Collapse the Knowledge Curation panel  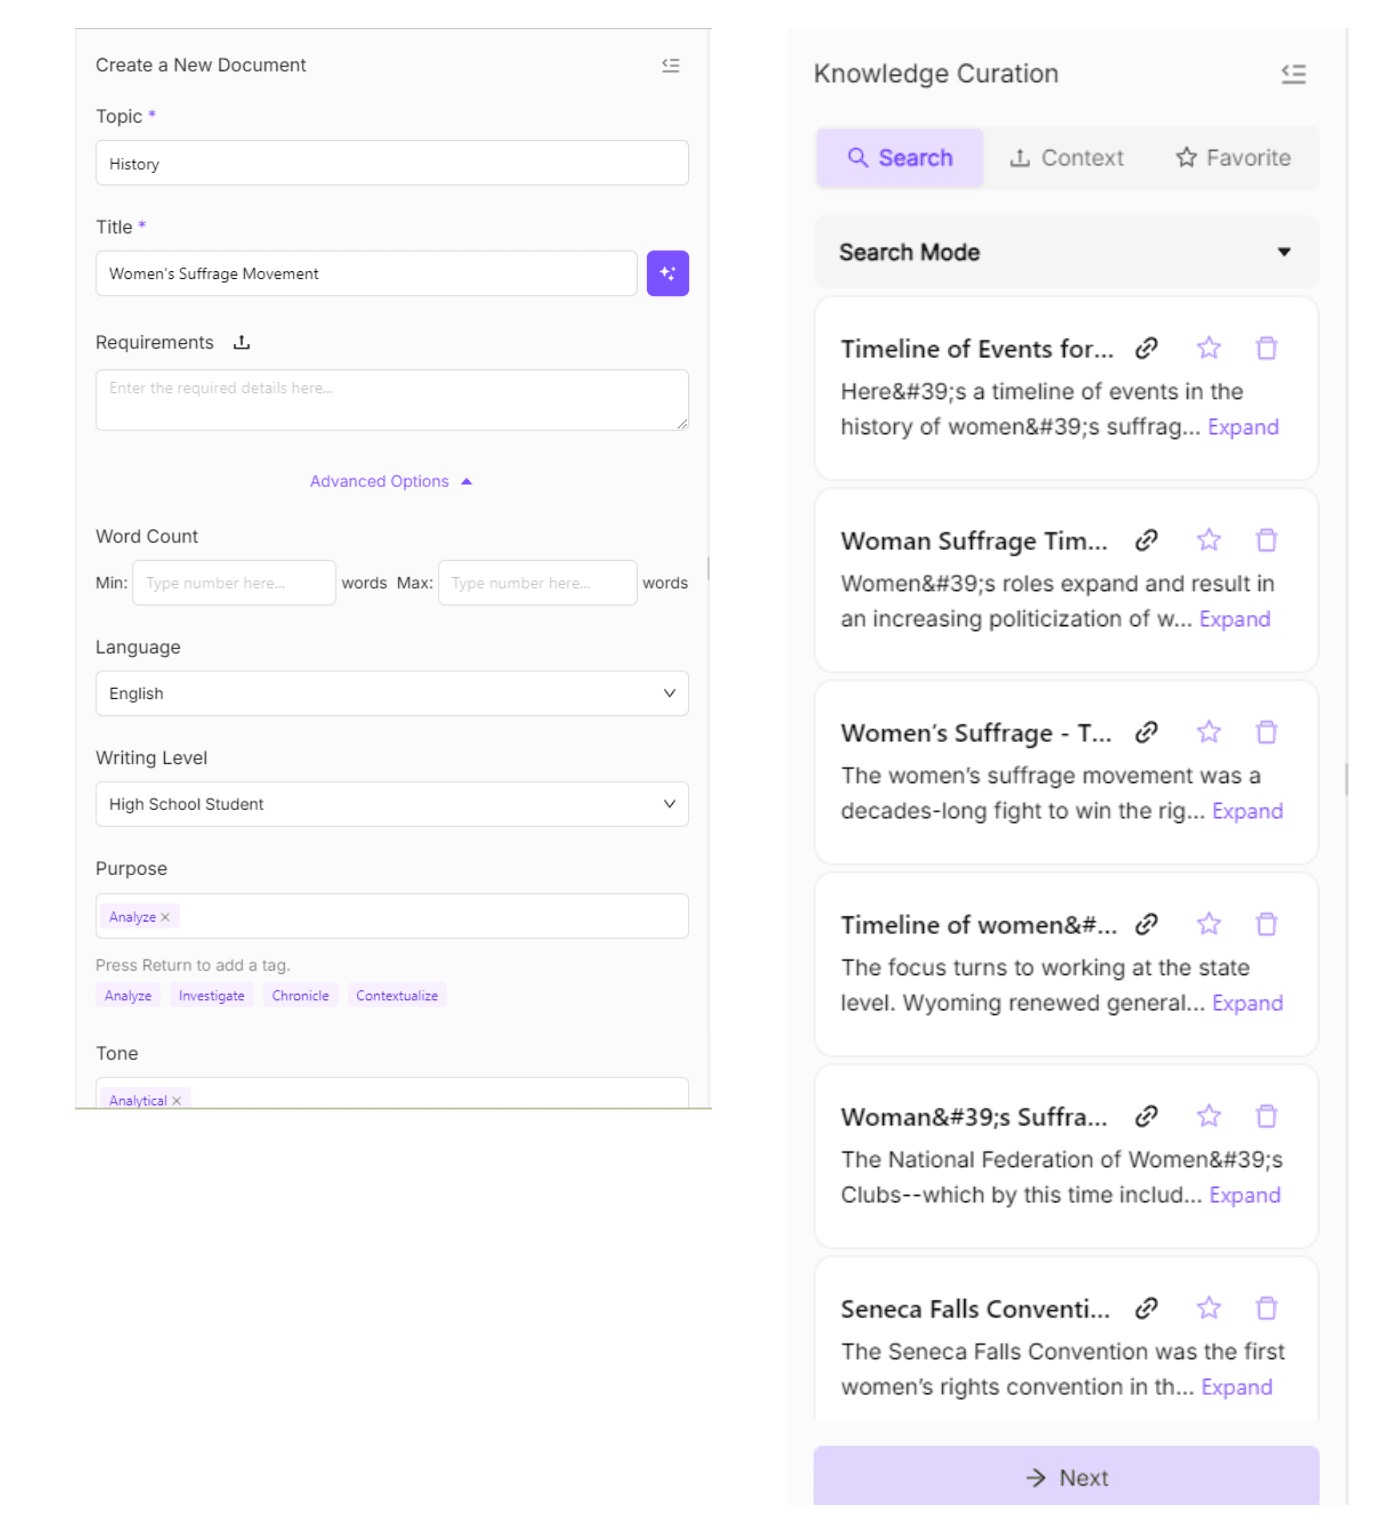pyautogui.click(x=1293, y=74)
